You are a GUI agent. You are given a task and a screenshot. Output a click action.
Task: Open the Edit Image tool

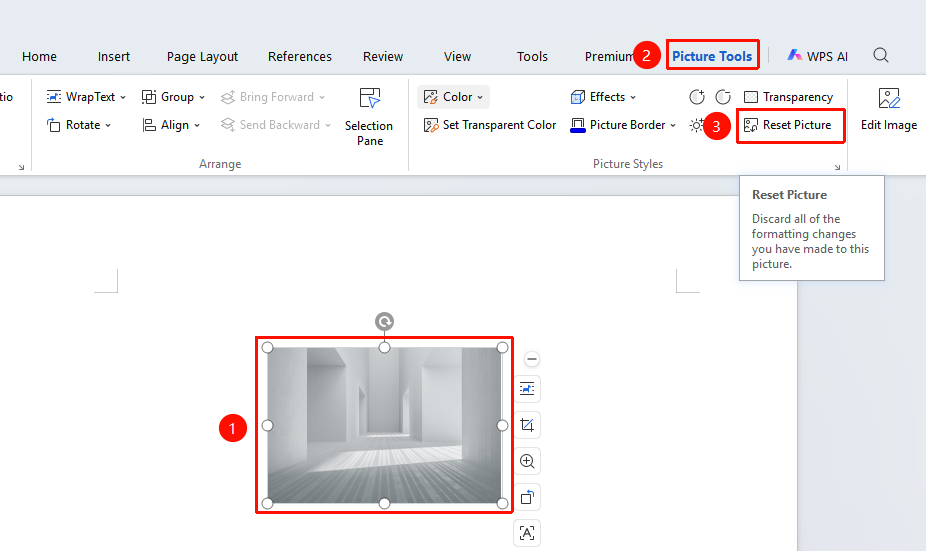coord(889,109)
